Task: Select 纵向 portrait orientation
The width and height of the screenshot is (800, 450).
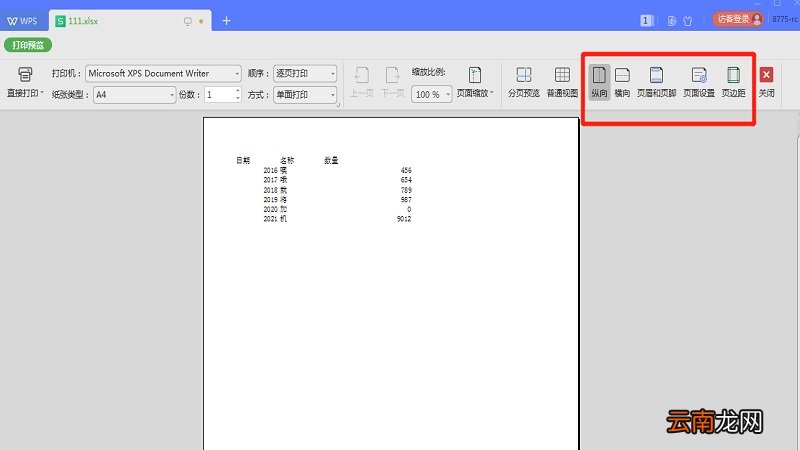Action: 599,82
